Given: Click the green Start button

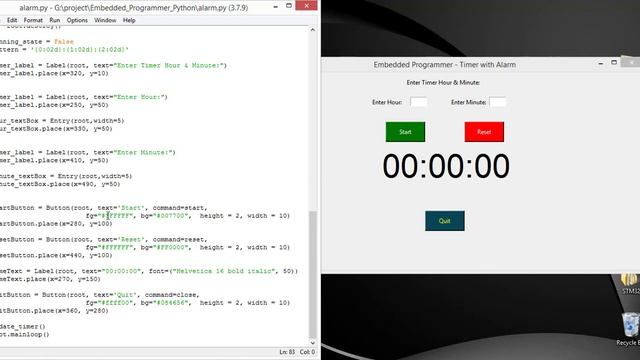Looking at the screenshot, I should (405, 132).
